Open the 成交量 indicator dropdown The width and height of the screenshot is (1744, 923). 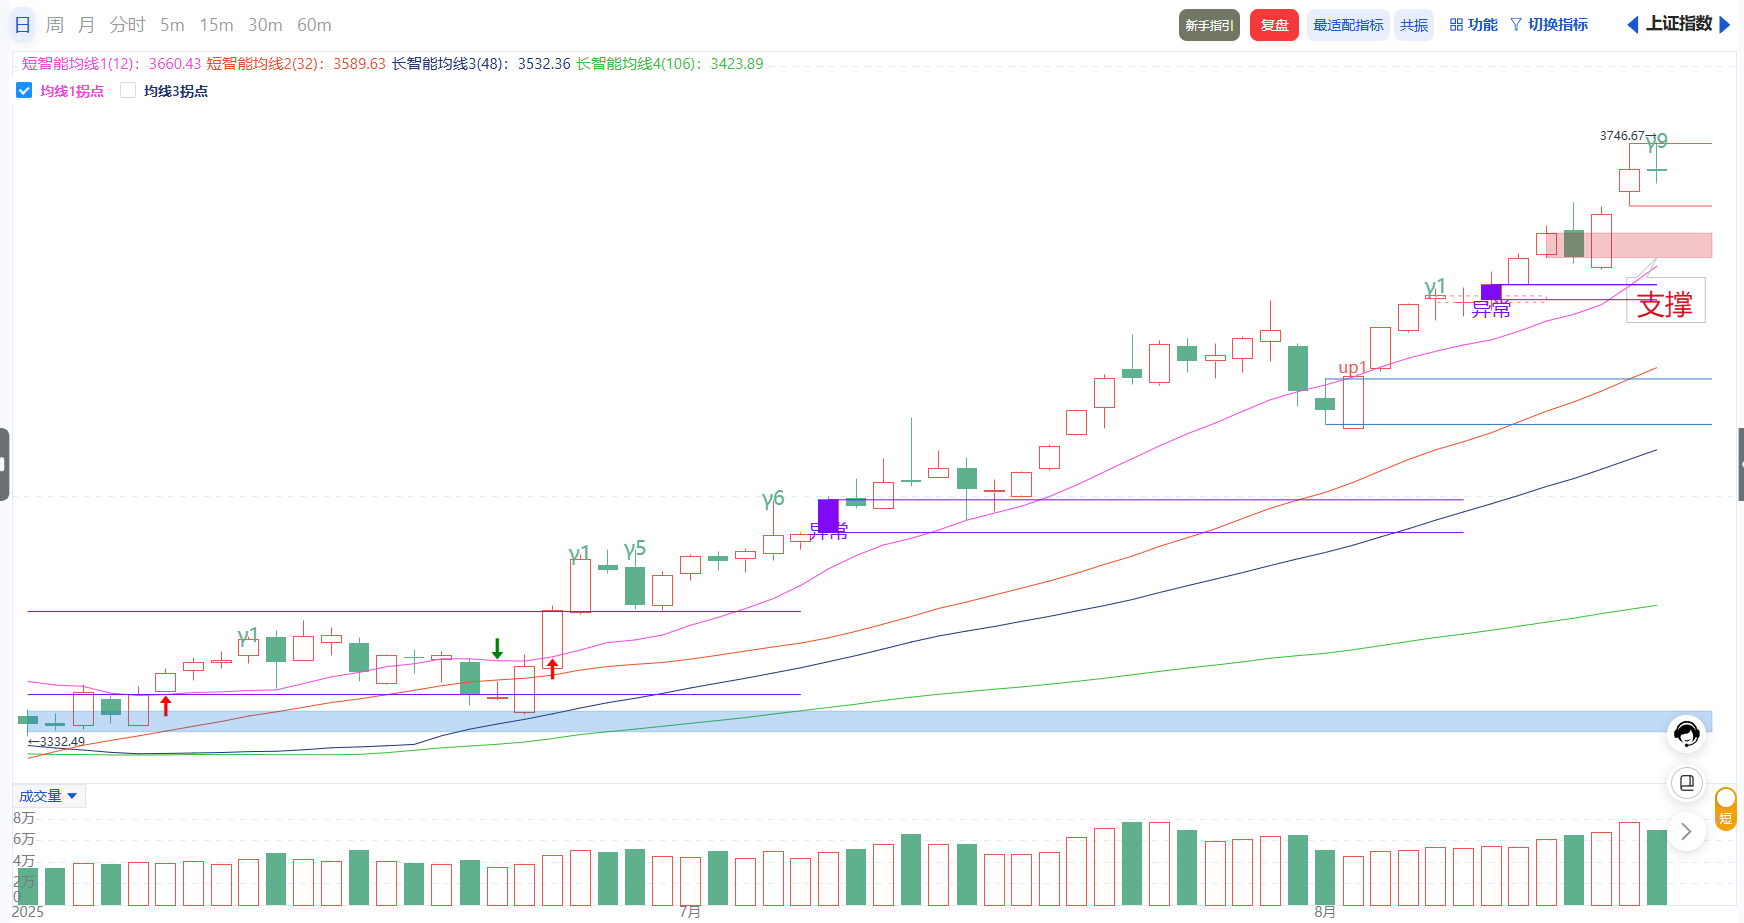pos(48,796)
